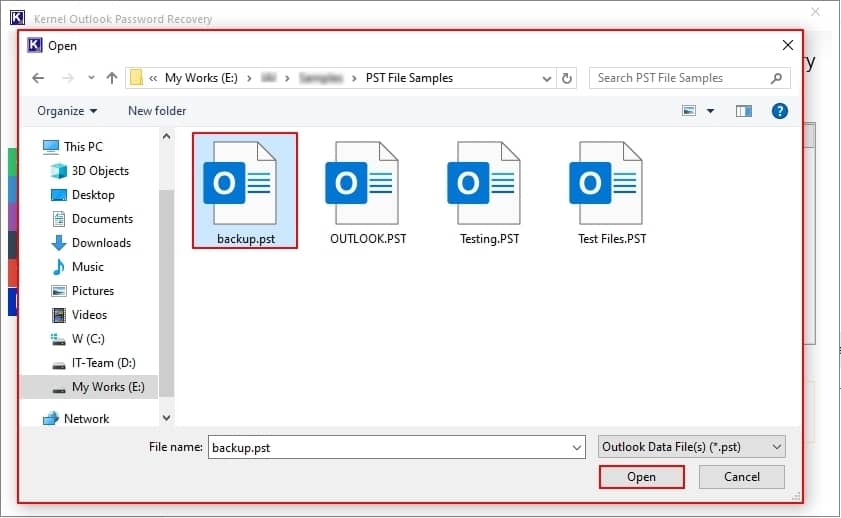The image size is (841, 518).
Task: Click the Open button
Action: pyautogui.click(x=641, y=477)
